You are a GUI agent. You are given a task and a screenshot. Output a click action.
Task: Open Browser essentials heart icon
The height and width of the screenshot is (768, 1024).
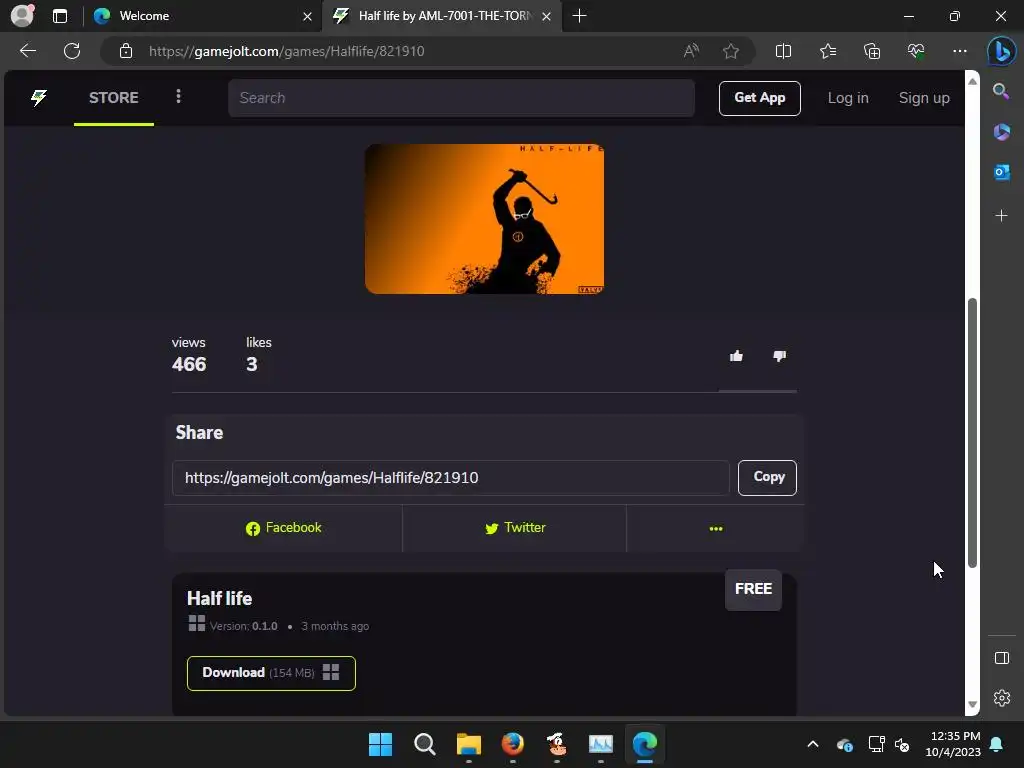[916, 51]
